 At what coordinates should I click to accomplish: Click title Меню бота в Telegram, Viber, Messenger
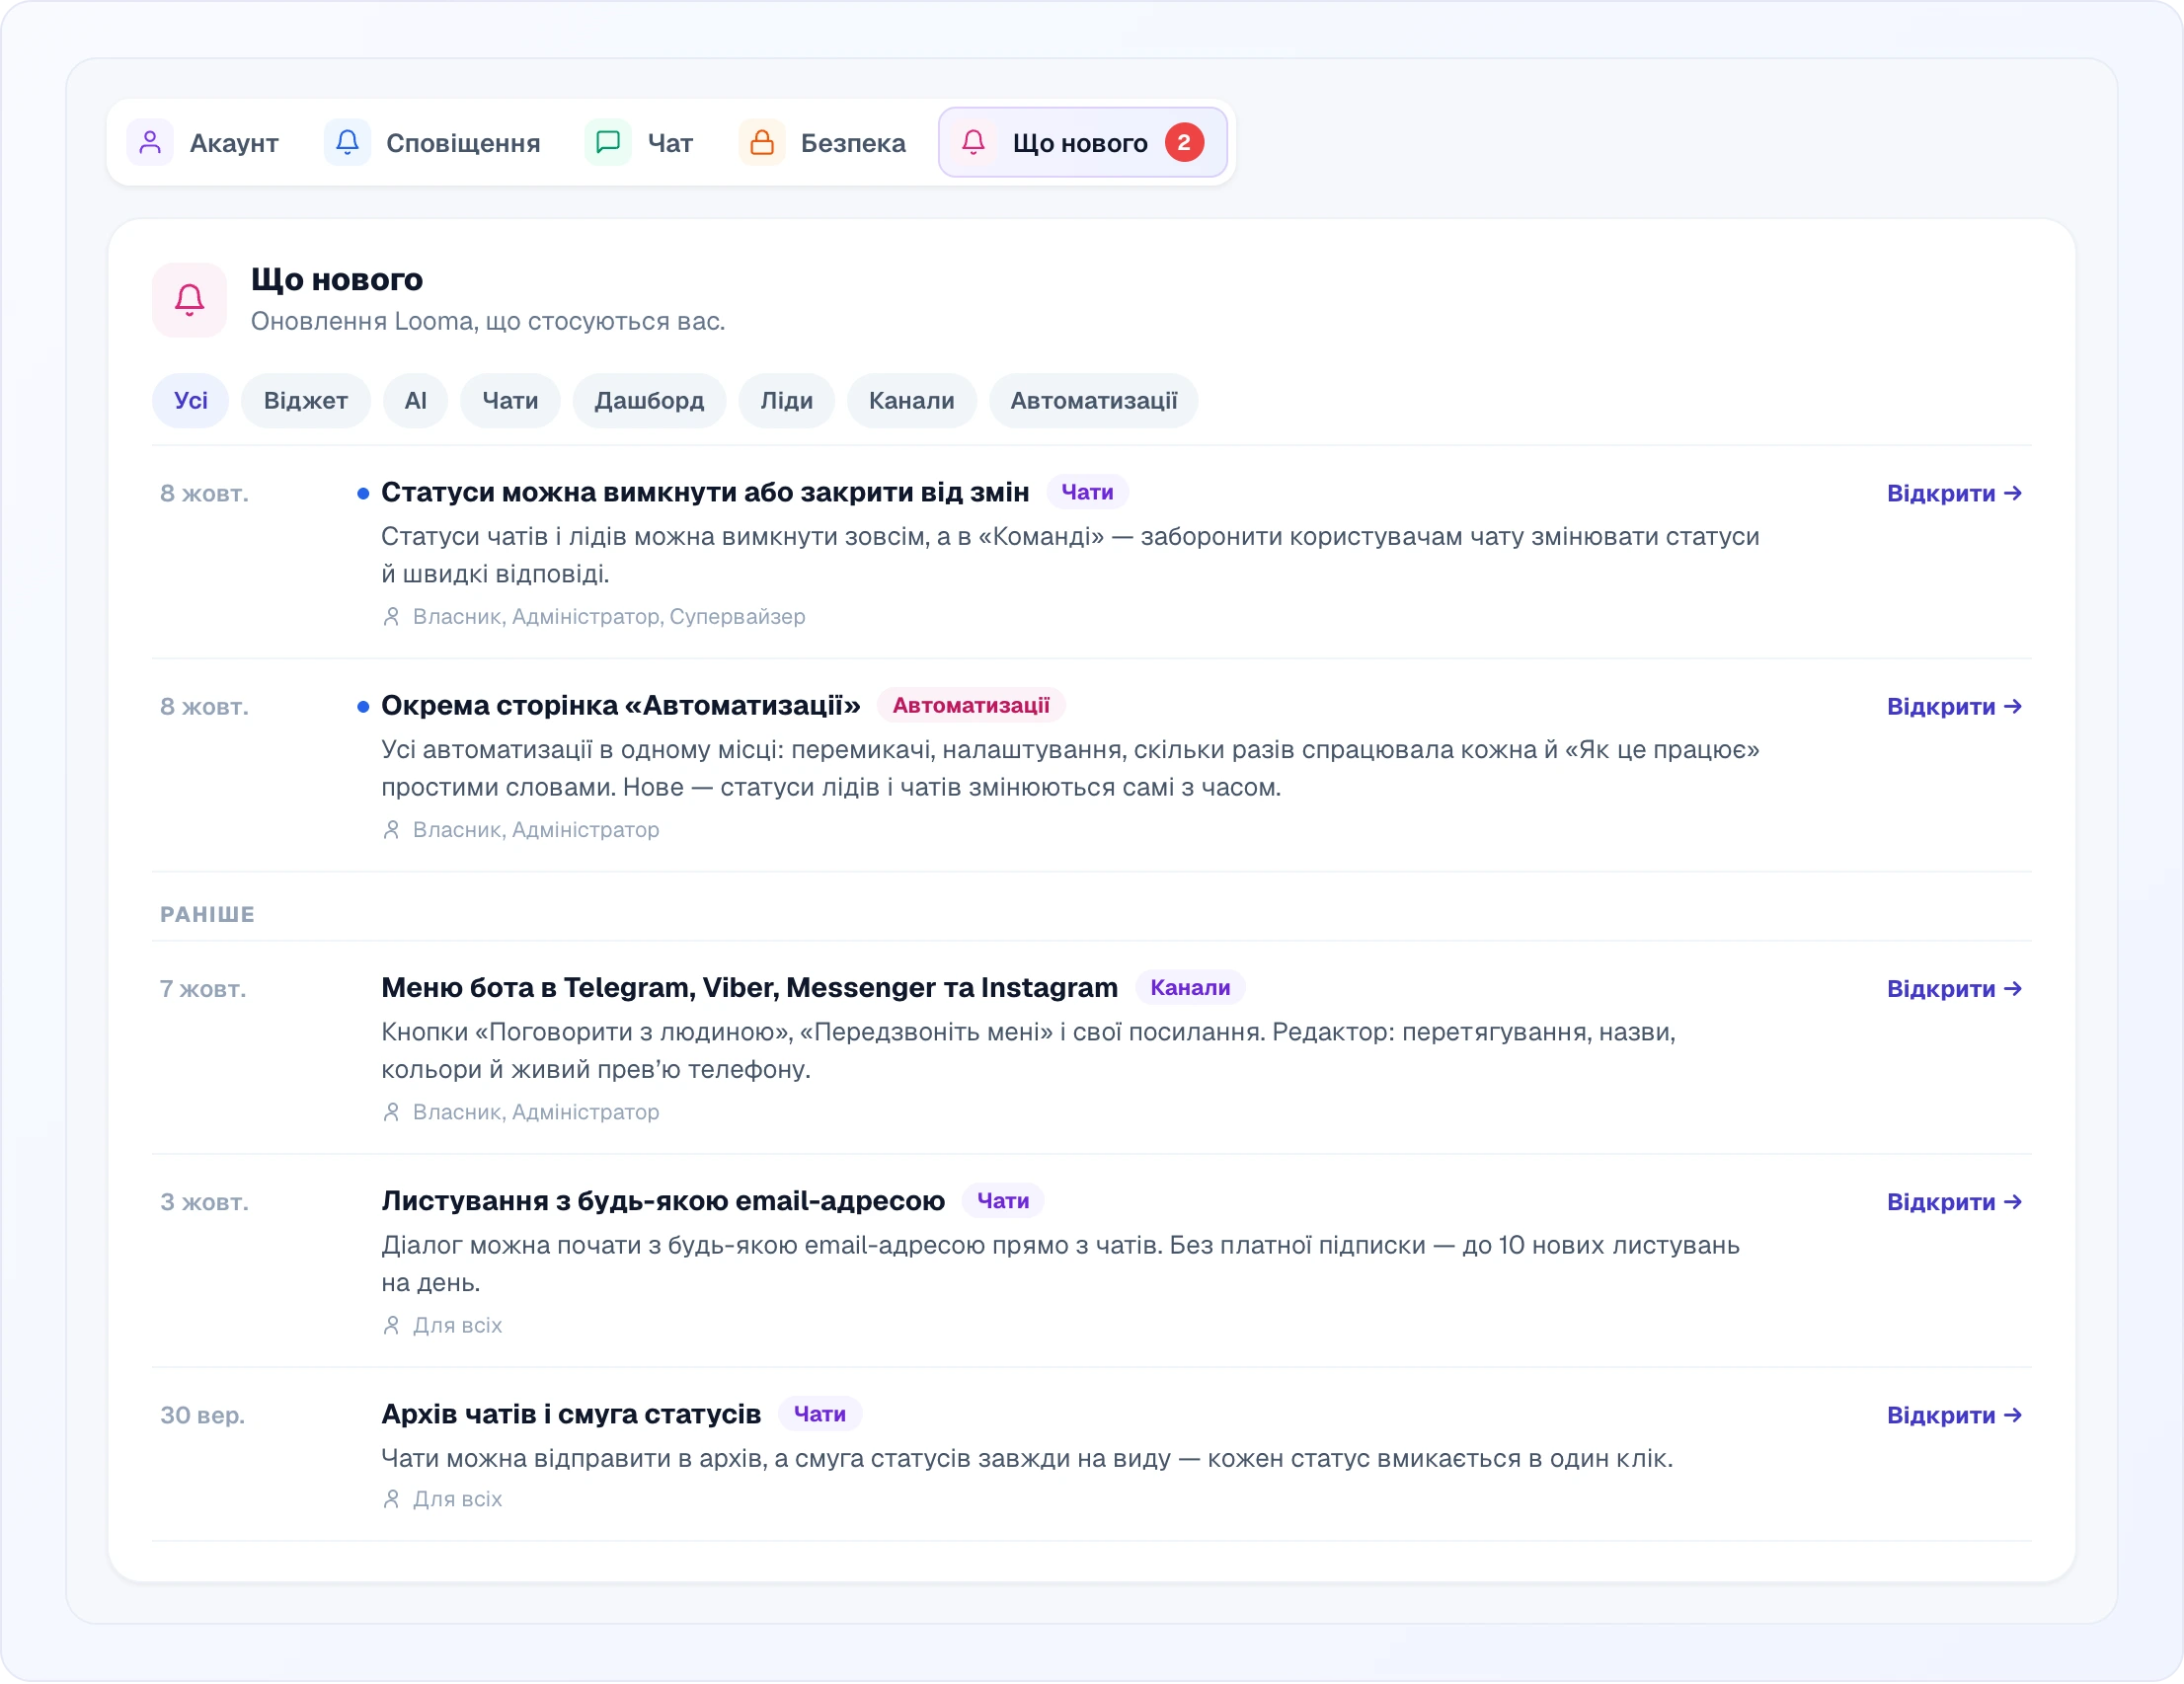point(749,988)
